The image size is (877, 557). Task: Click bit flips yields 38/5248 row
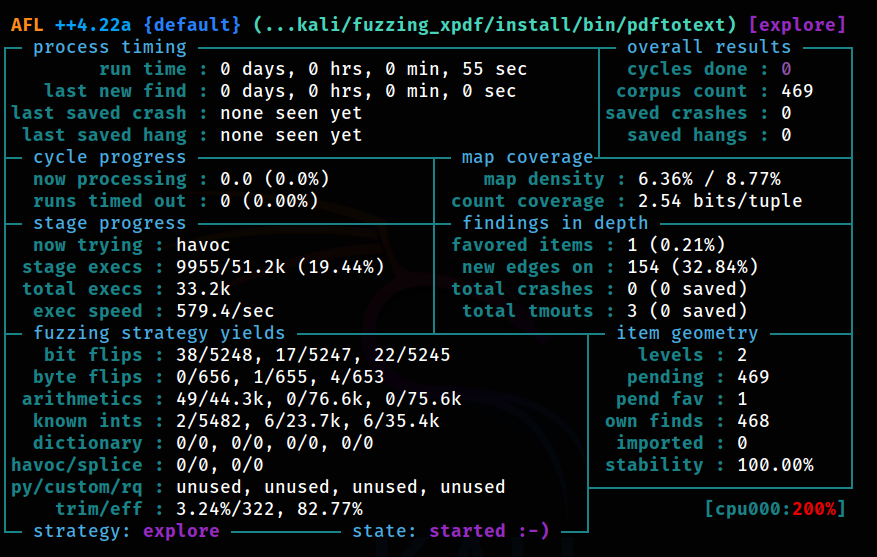(x=313, y=355)
